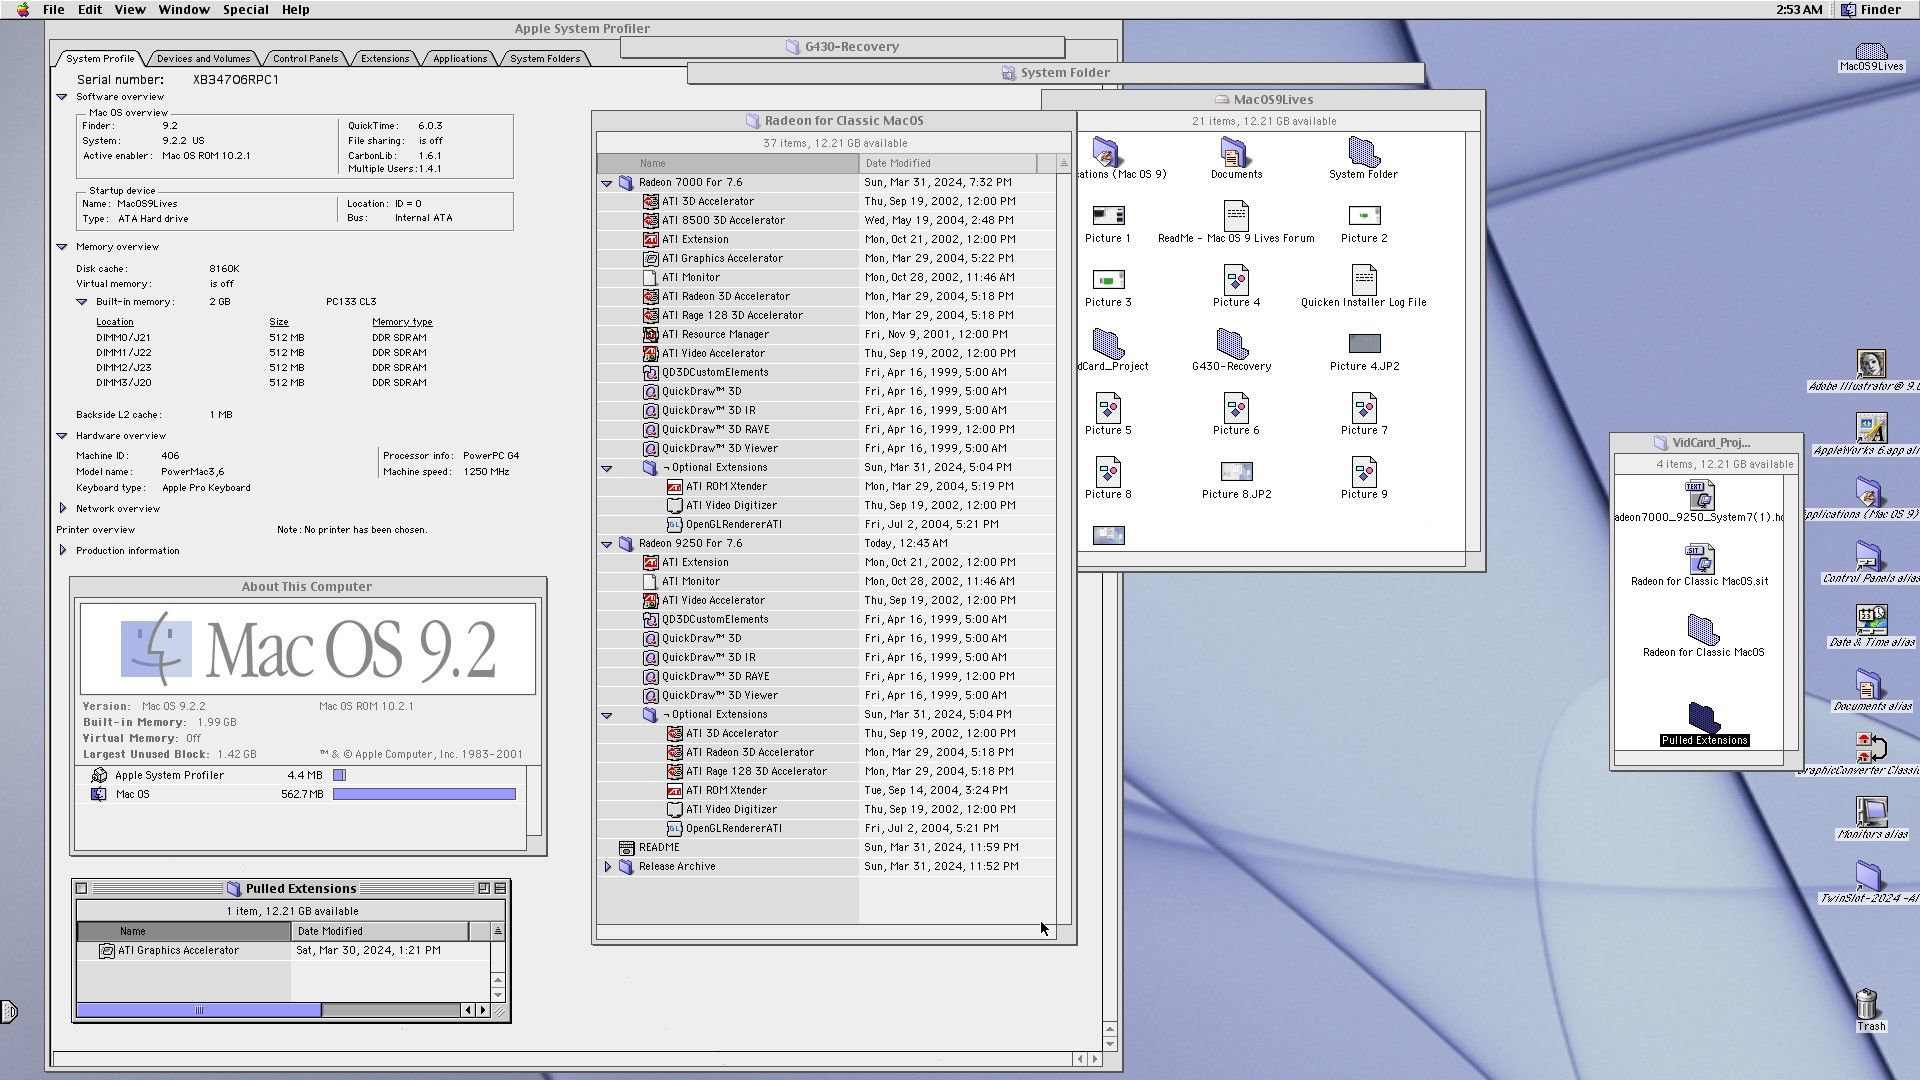Click the README file icon in the list
Screen dimensions: 1920x1080
click(x=626, y=847)
